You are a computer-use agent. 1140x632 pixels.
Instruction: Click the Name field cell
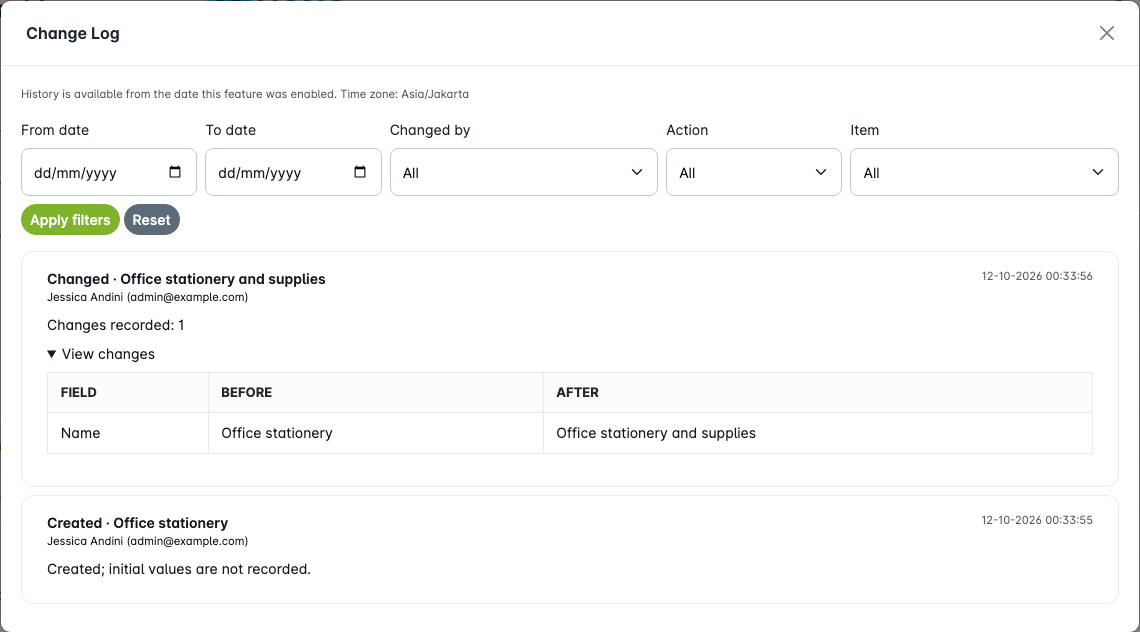(128, 433)
